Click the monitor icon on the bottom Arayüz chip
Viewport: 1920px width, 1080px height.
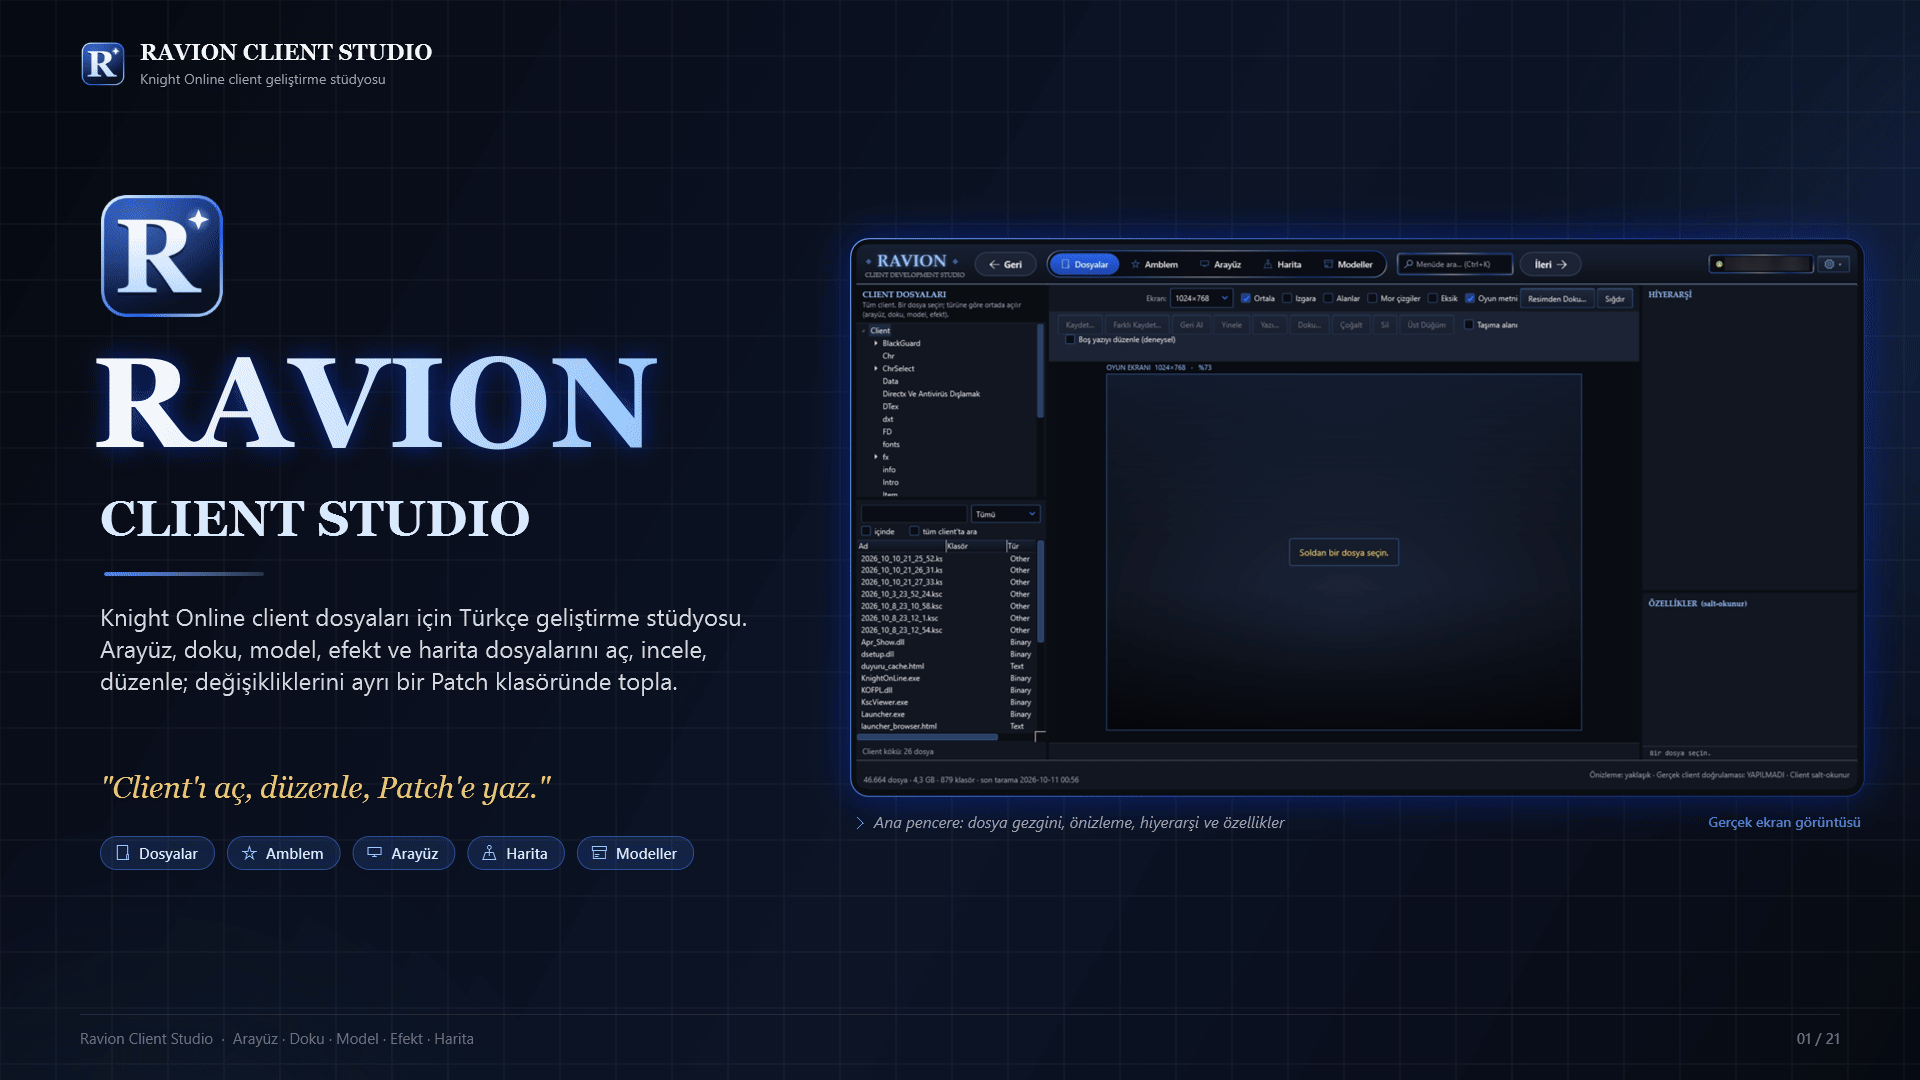(374, 853)
